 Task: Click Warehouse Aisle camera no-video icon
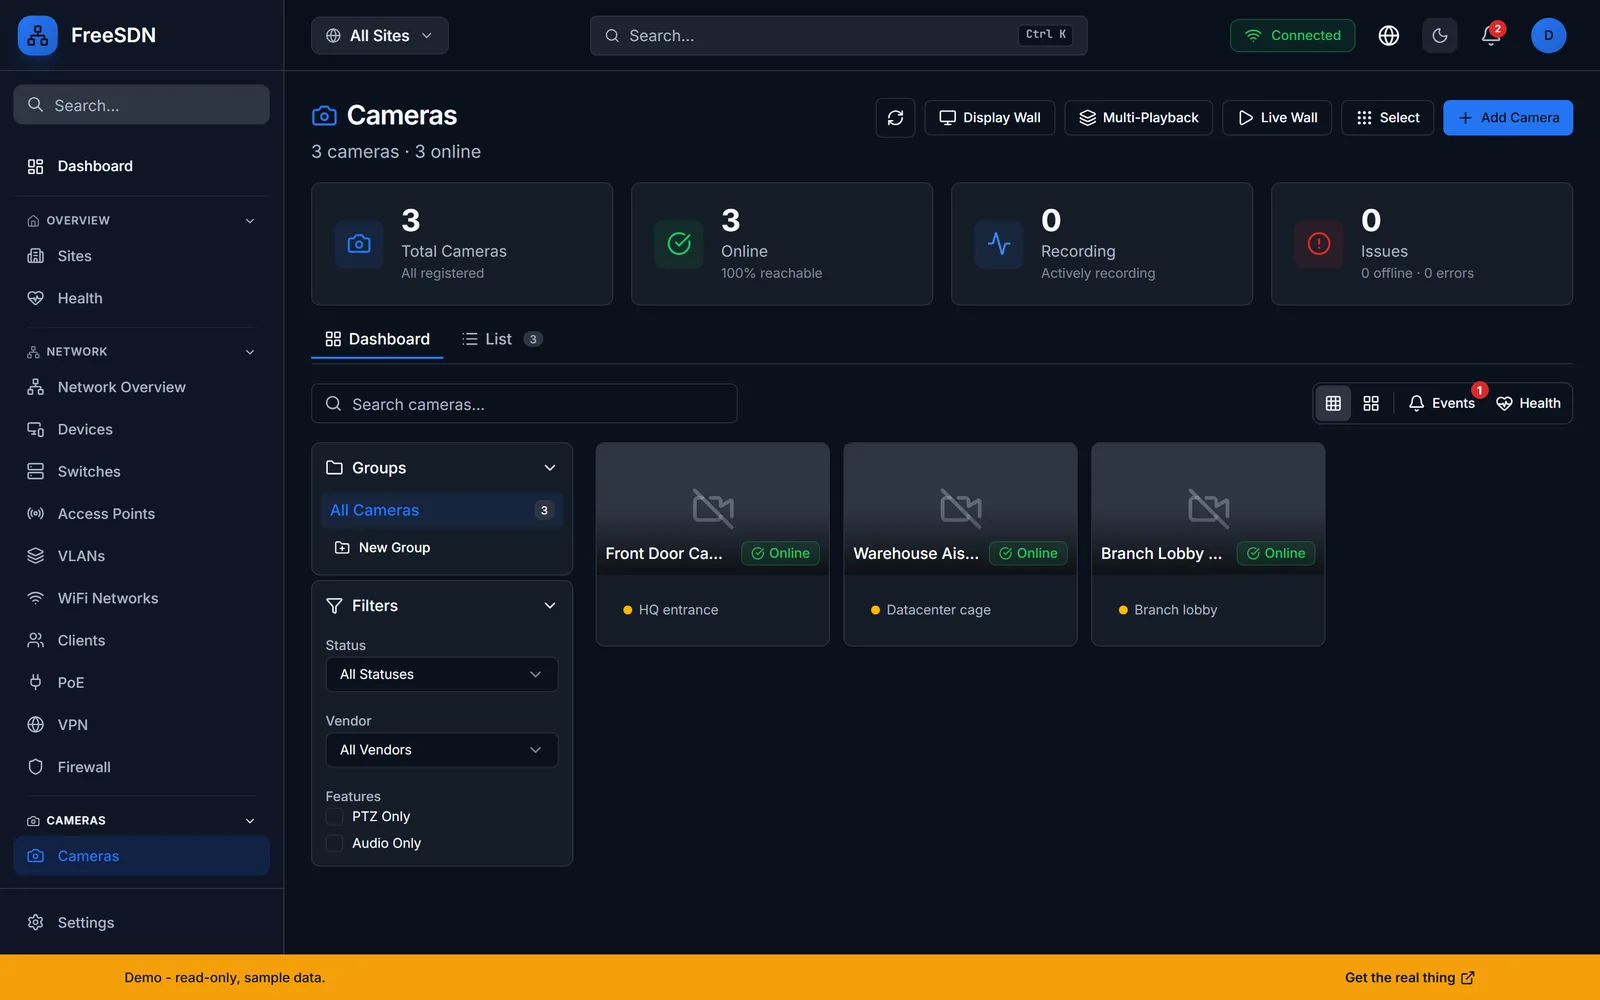(x=961, y=508)
